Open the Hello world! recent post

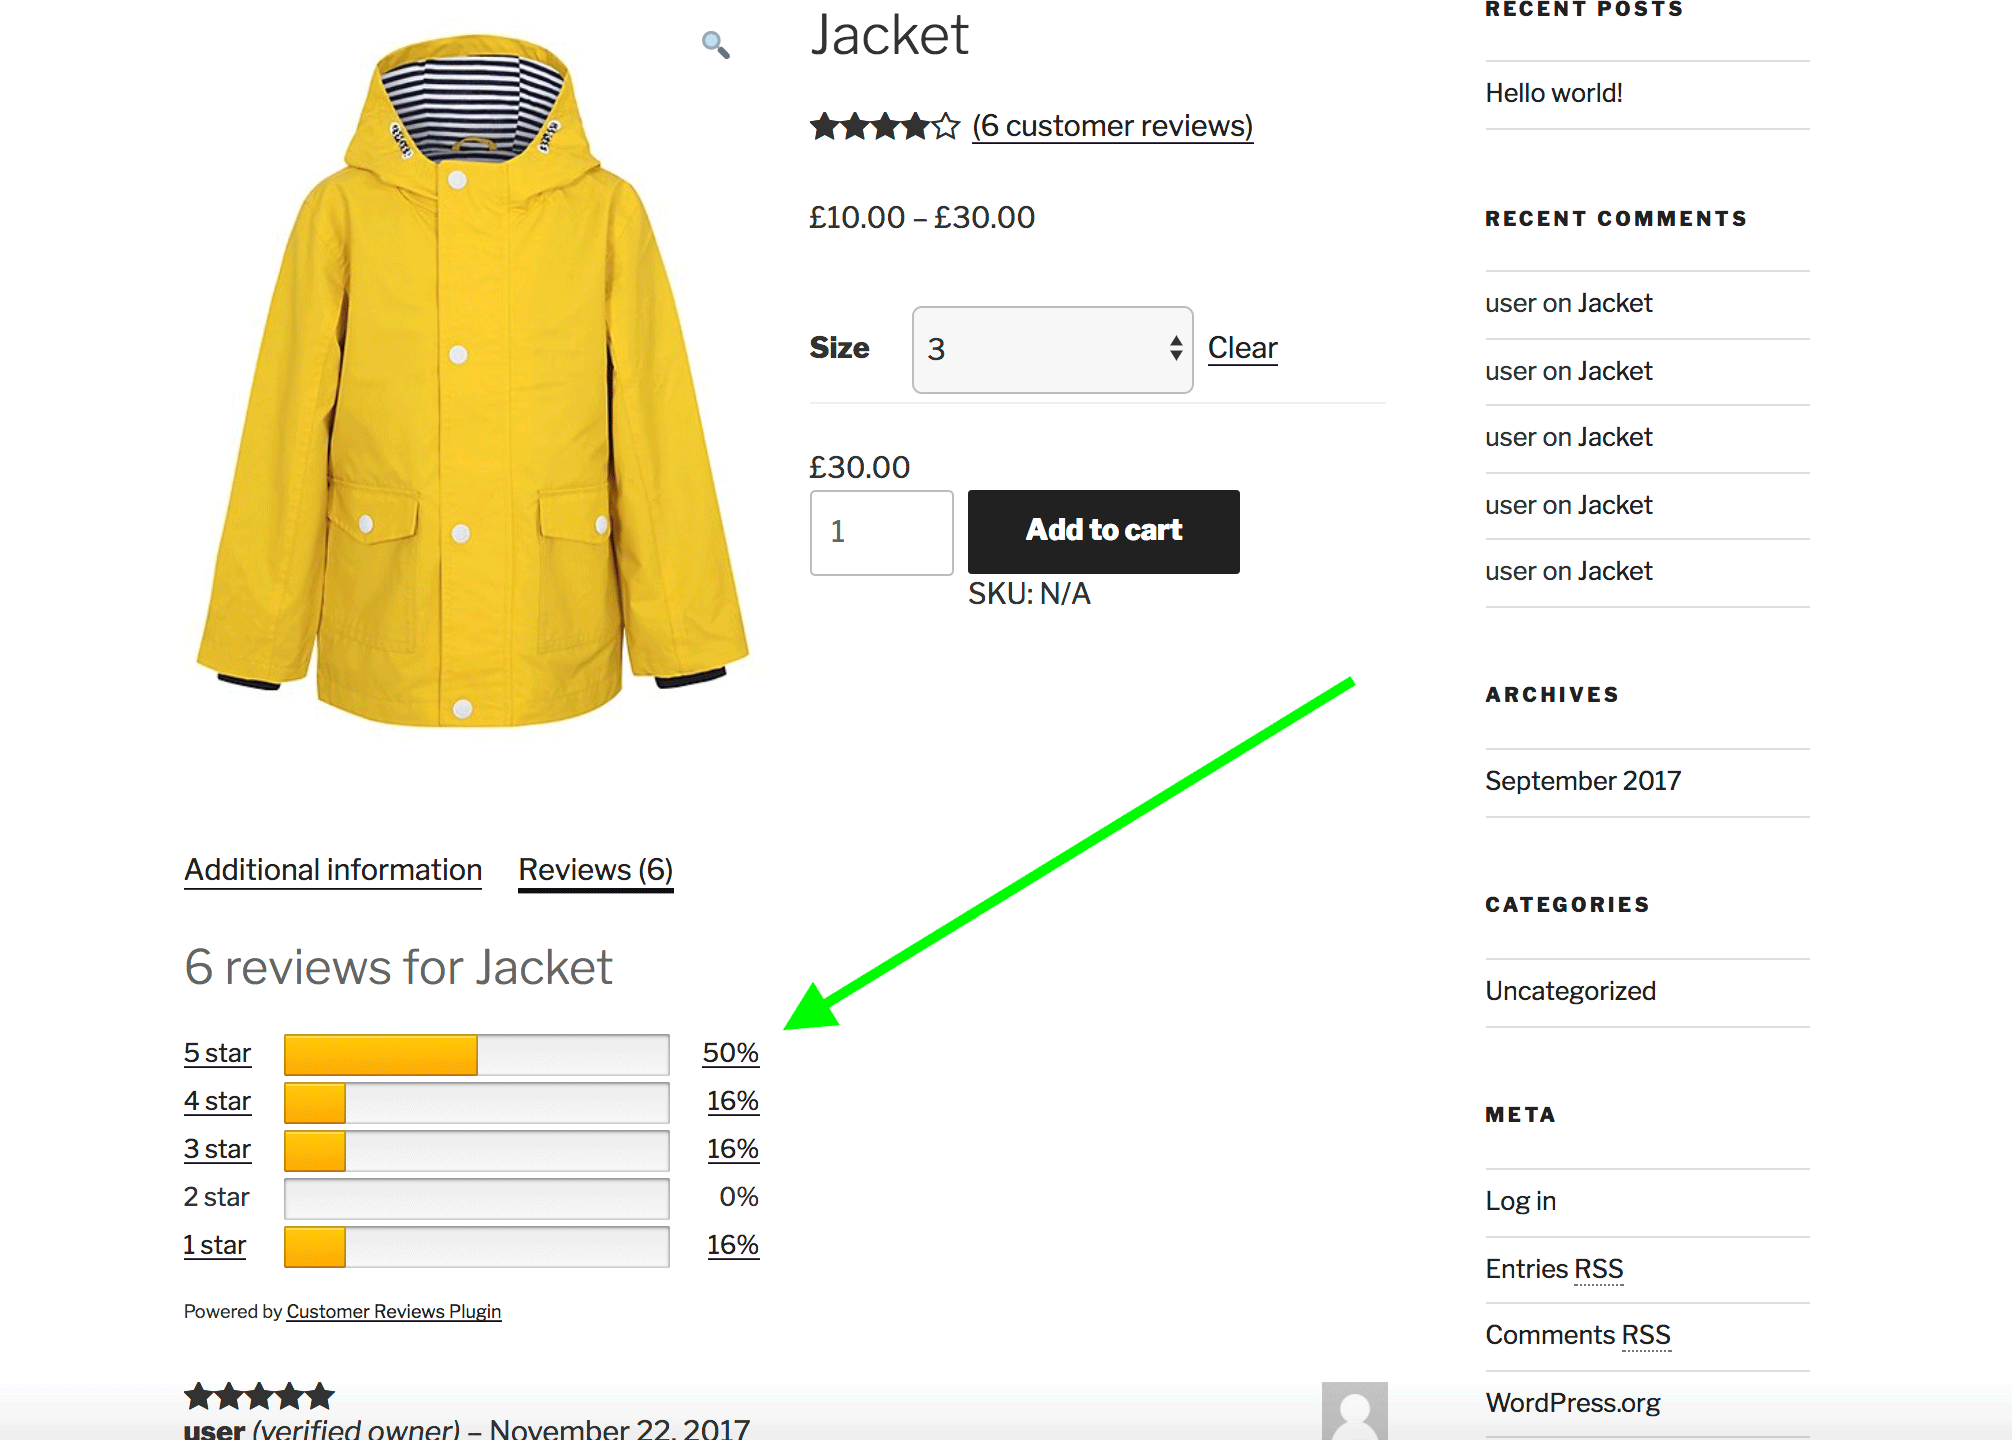coord(1554,92)
